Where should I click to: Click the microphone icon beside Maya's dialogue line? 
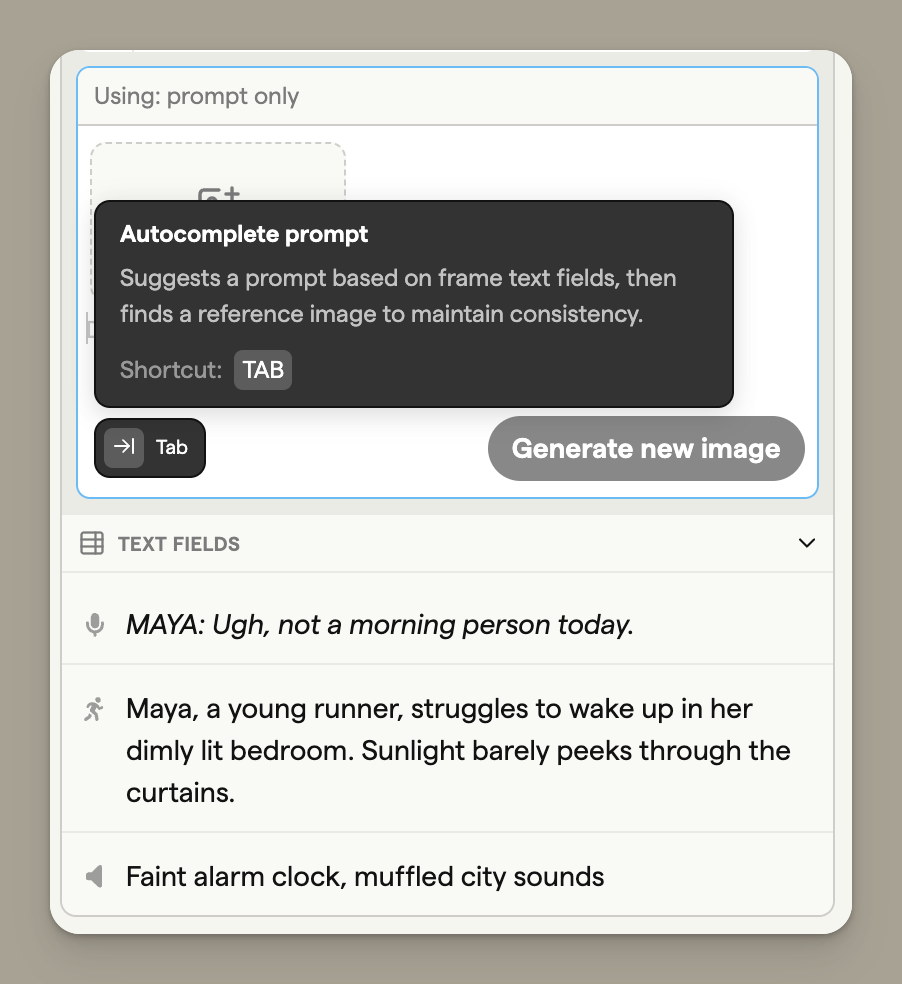point(95,624)
